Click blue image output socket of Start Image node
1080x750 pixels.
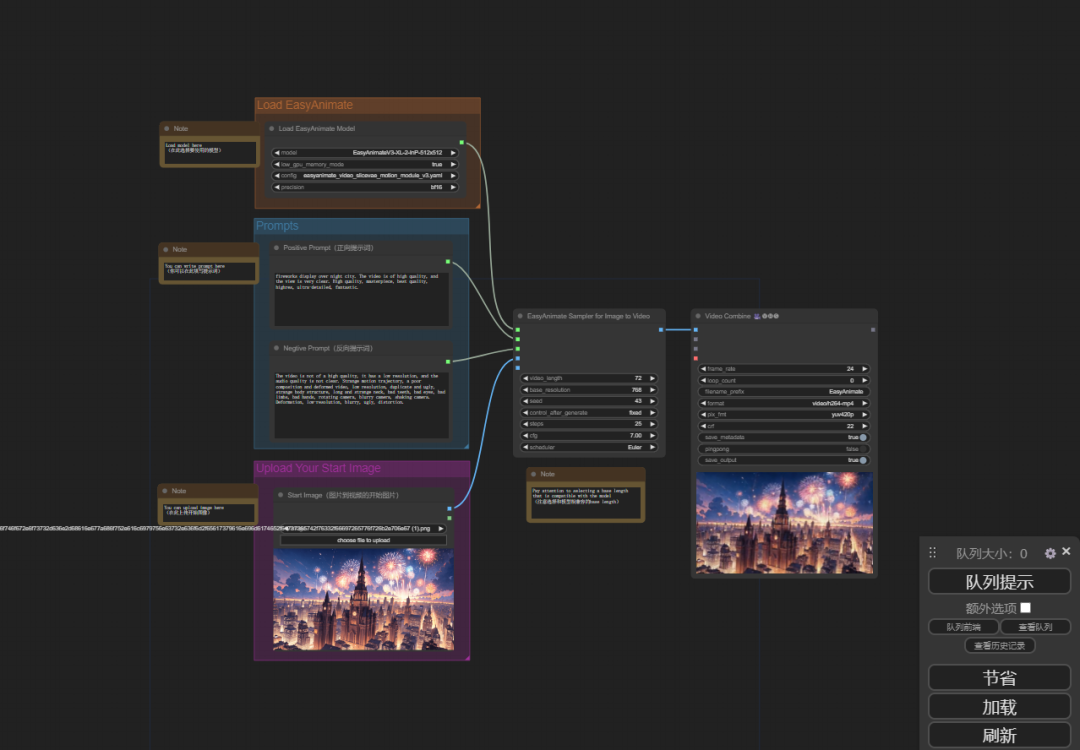tap(449, 509)
